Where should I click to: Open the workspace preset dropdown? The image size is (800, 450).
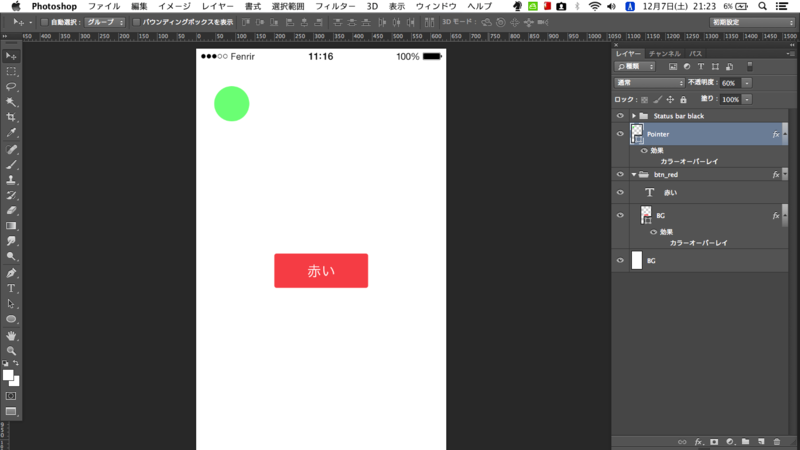pos(752,22)
